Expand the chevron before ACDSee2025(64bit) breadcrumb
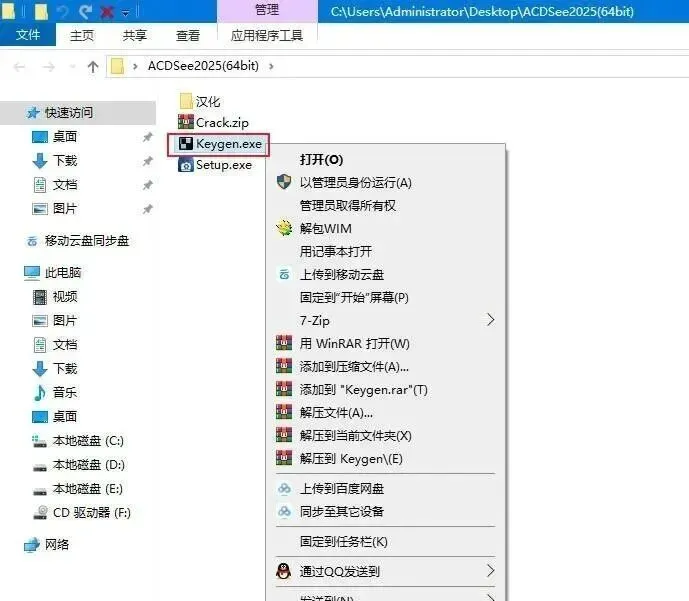This screenshot has height=601, width=689. 135,66
